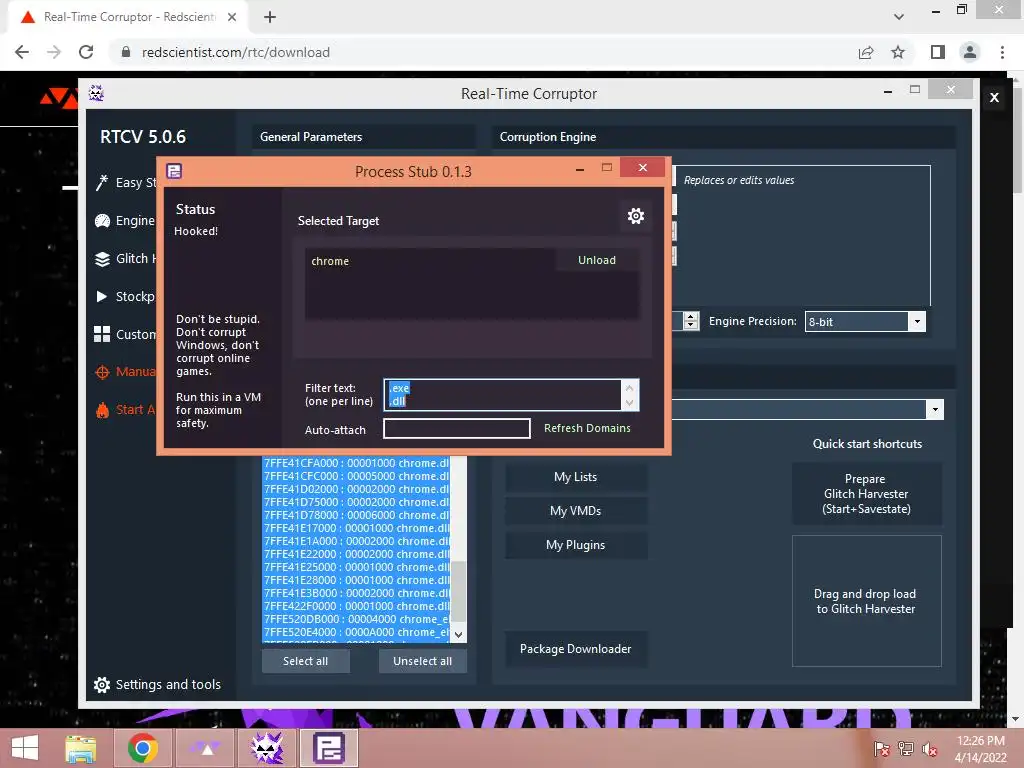Open the dropdown below Corruption Engine section

(x=935, y=409)
